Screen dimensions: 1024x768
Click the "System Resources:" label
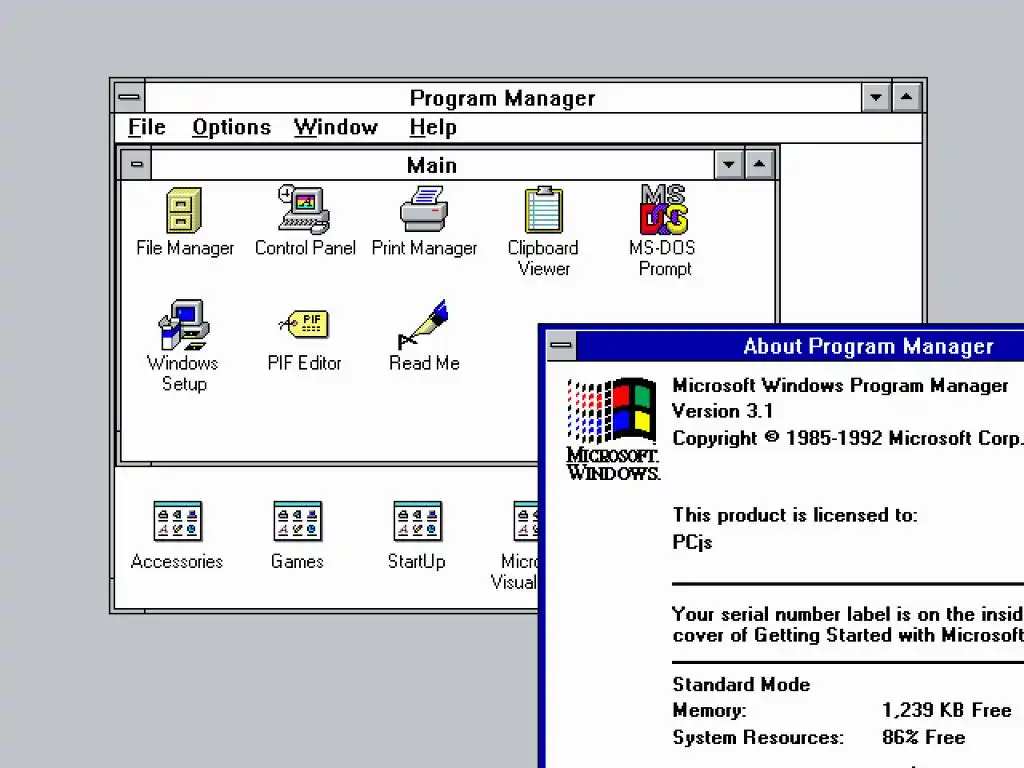(758, 737)
